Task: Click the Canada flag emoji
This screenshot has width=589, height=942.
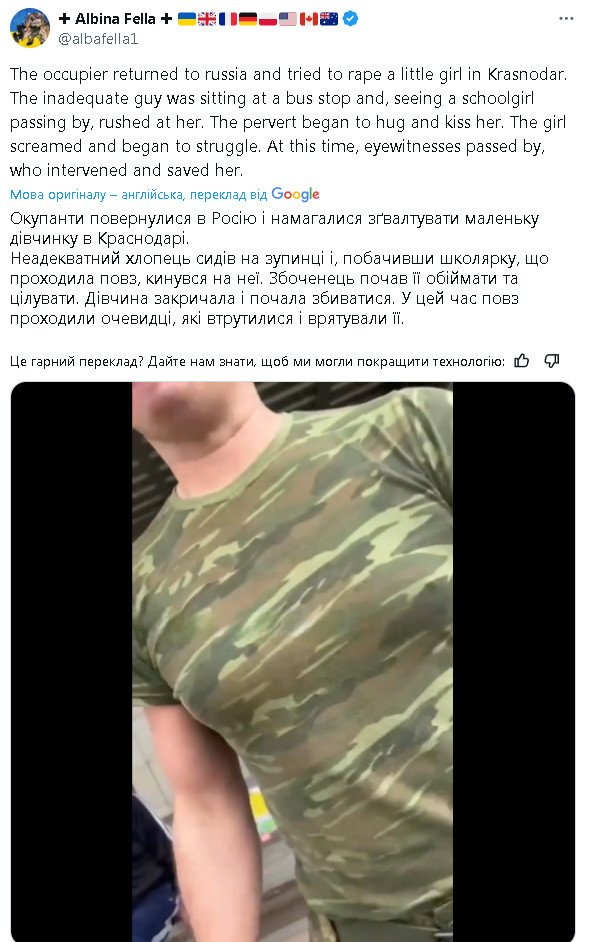Action: (309, 19)
